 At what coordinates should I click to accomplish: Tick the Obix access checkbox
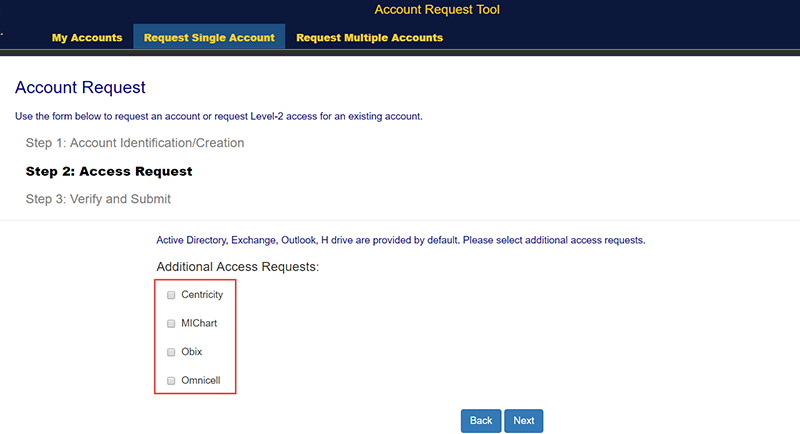(x=171, y=352)
